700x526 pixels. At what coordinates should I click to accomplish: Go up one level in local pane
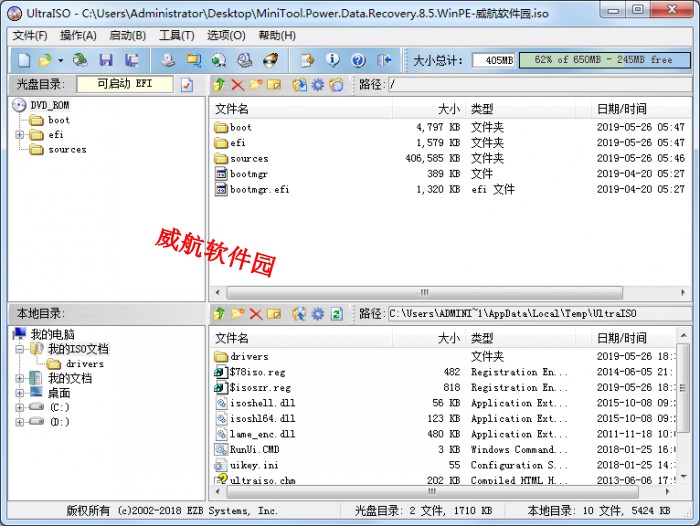click(x=219, y=314)
